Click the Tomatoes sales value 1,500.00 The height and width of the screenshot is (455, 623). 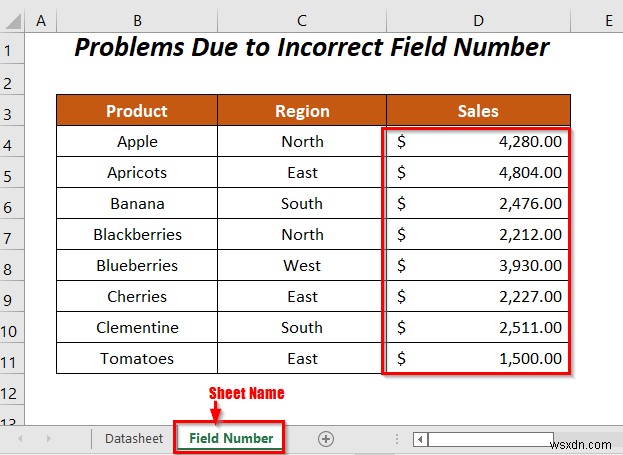pos(478,359)
